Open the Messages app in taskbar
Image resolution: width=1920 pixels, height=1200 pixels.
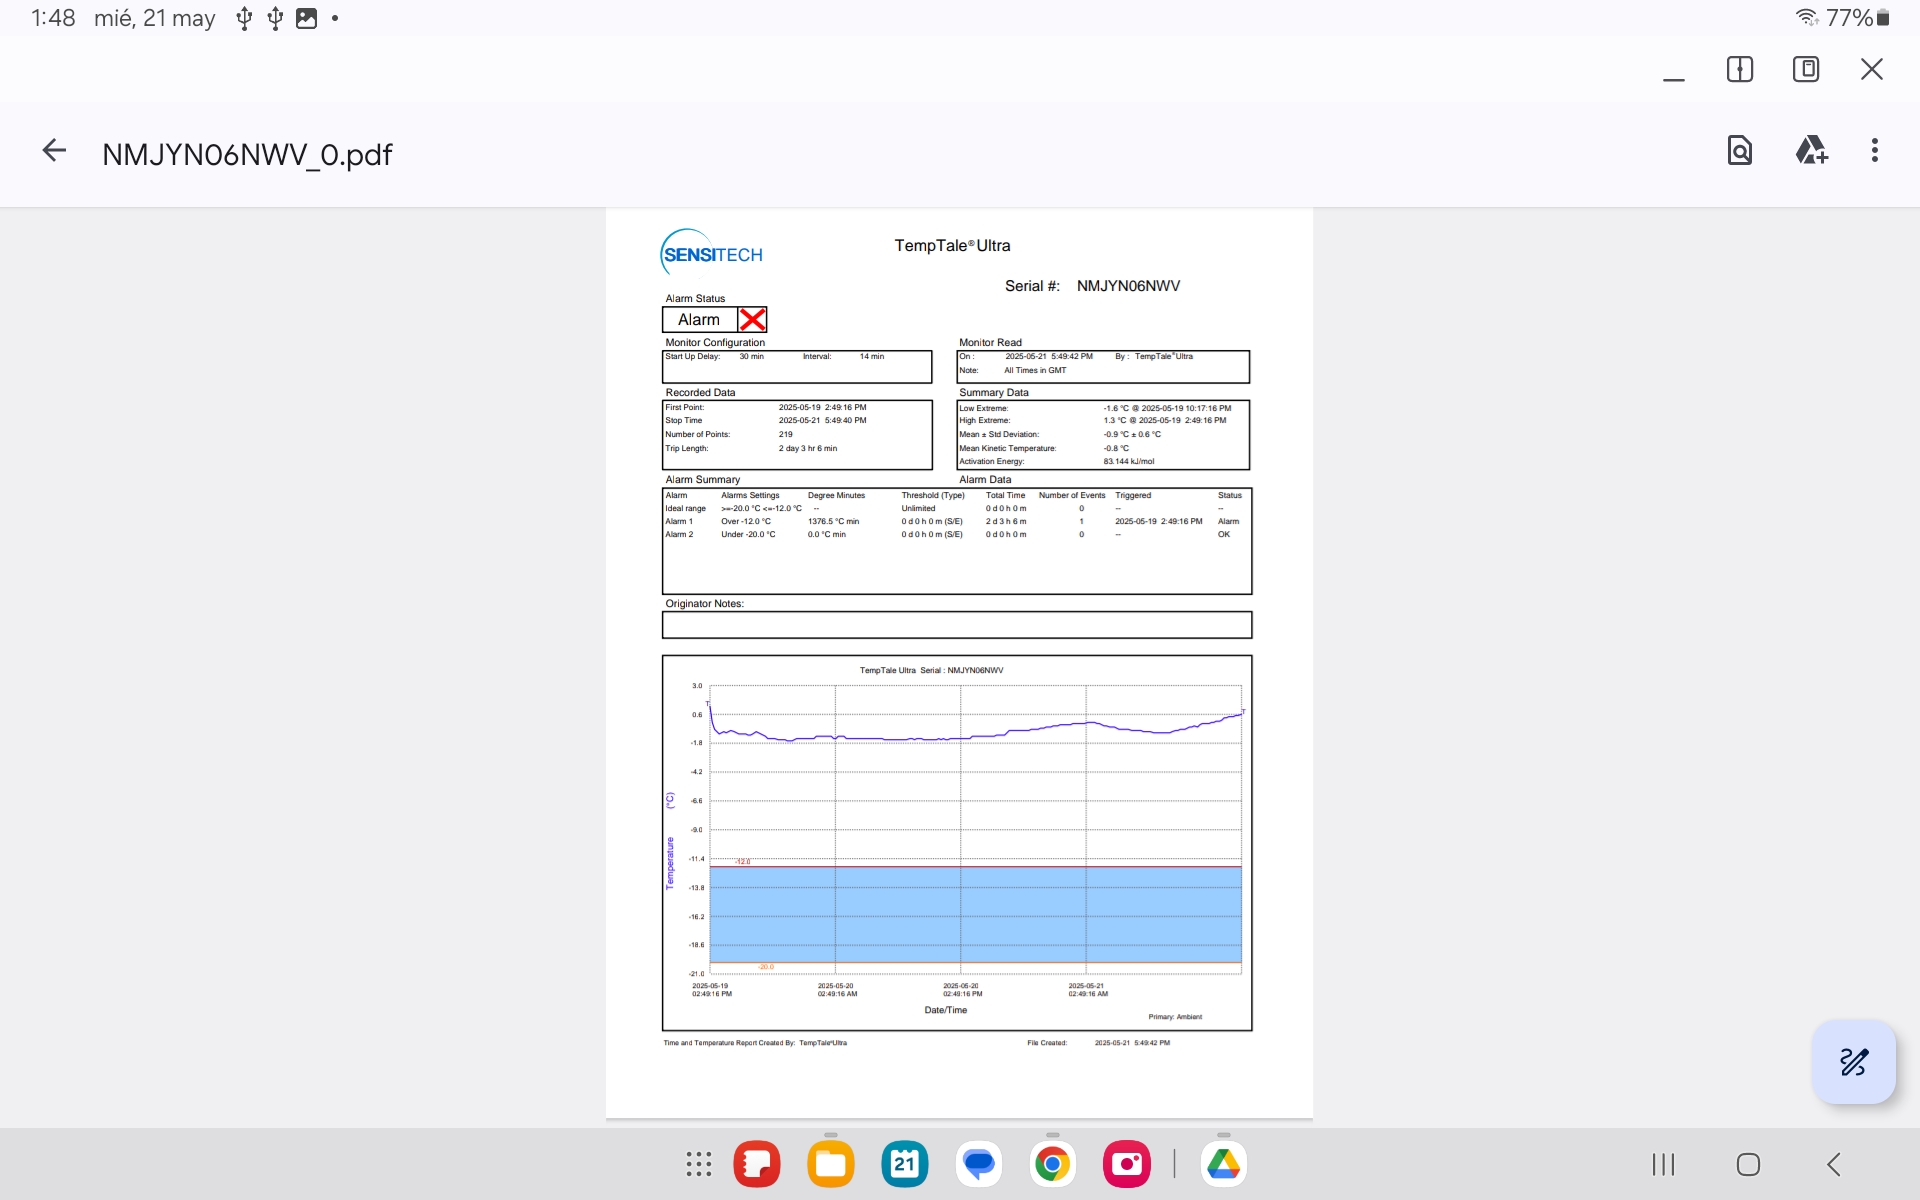(979, 1164)
